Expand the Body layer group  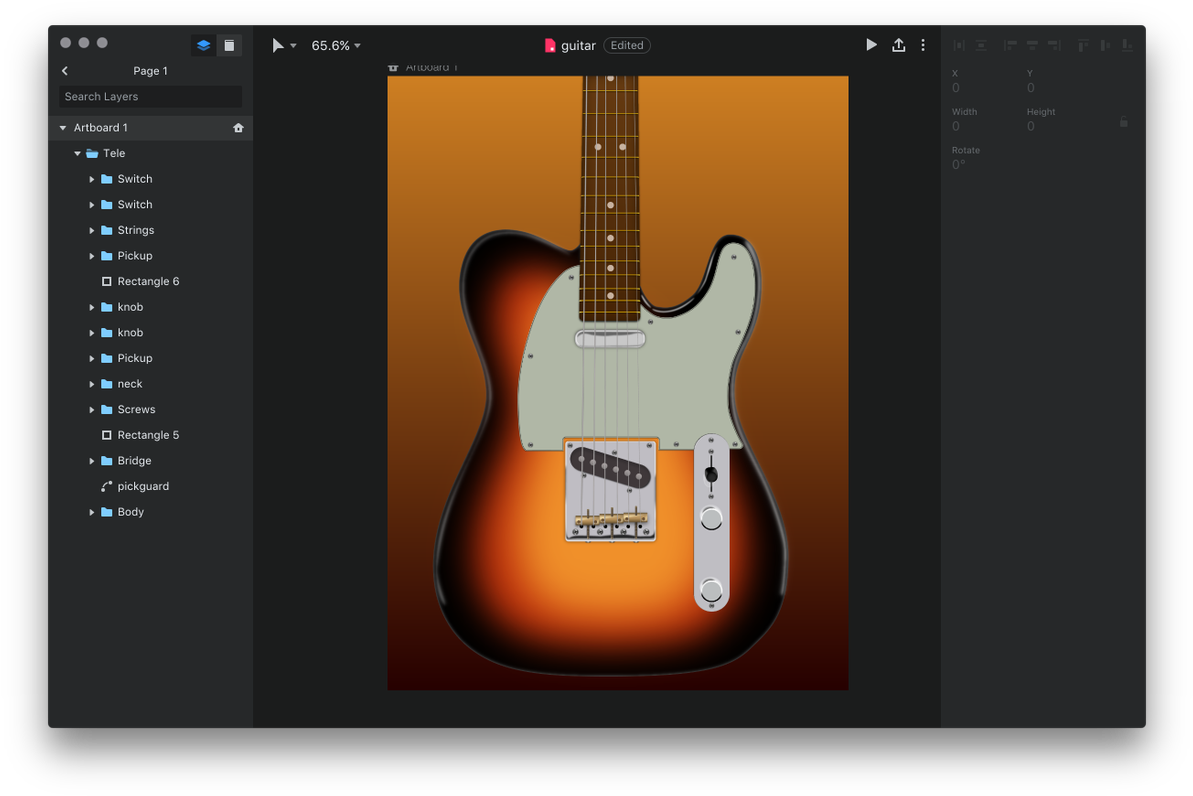pyautogui.click(x=92, y=511)
